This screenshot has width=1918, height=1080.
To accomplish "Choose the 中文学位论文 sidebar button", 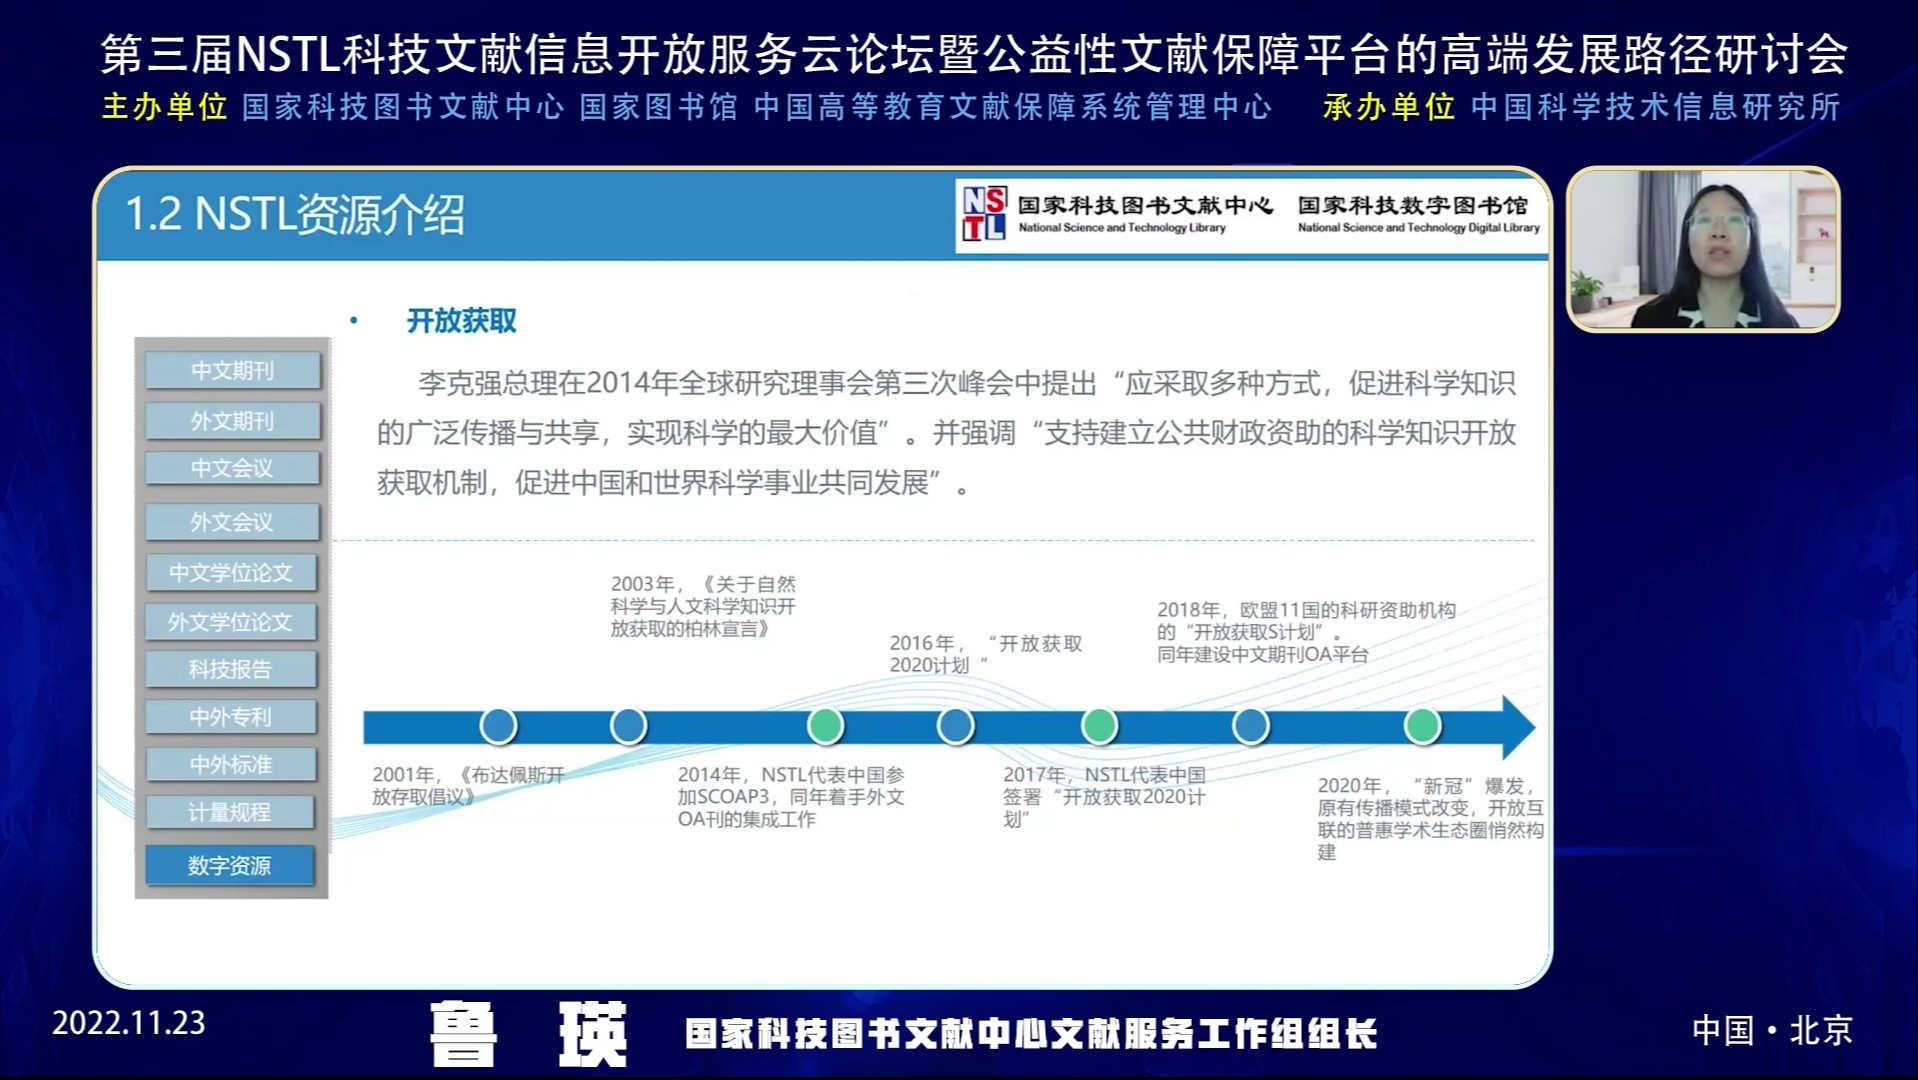I will click(231, 572).
